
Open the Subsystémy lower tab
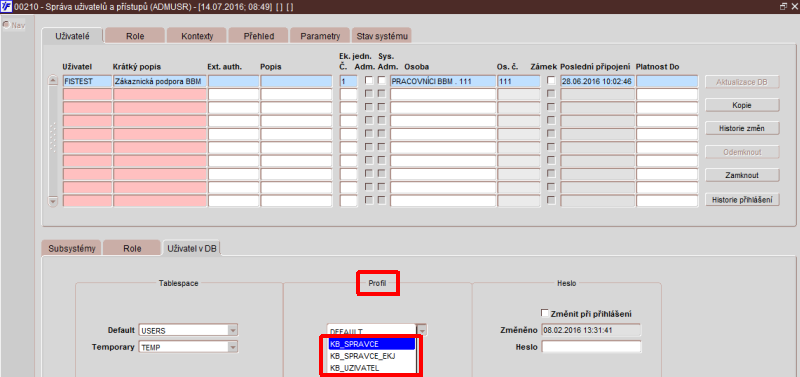click(71, 248)
